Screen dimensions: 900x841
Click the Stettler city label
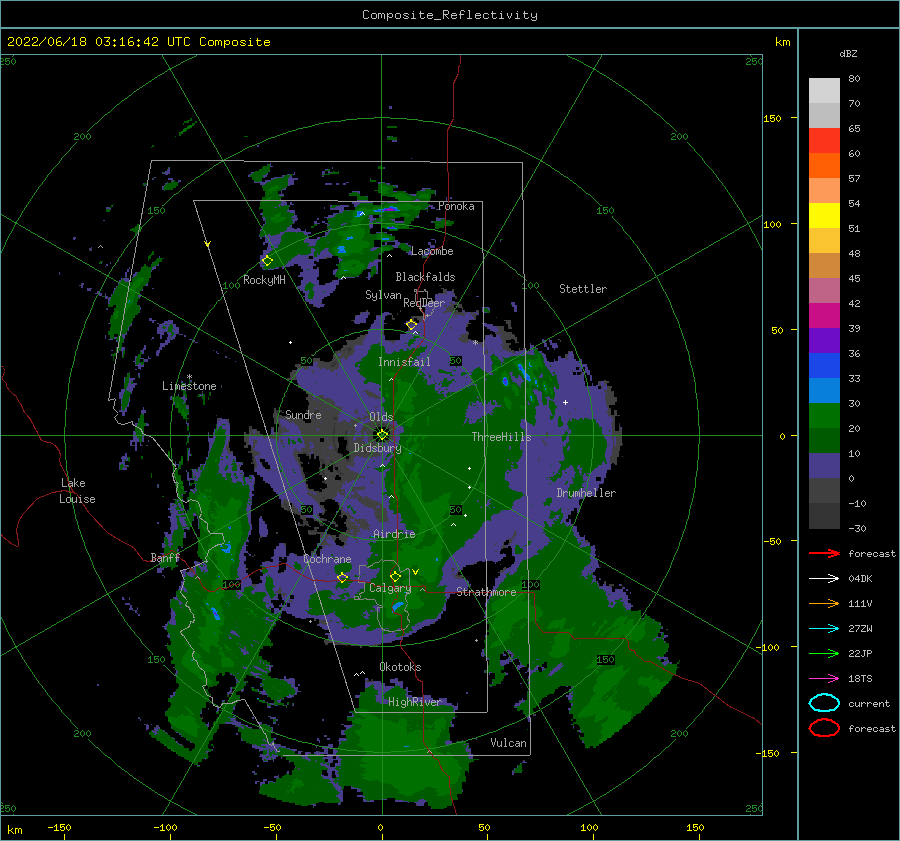click(583, 289)
